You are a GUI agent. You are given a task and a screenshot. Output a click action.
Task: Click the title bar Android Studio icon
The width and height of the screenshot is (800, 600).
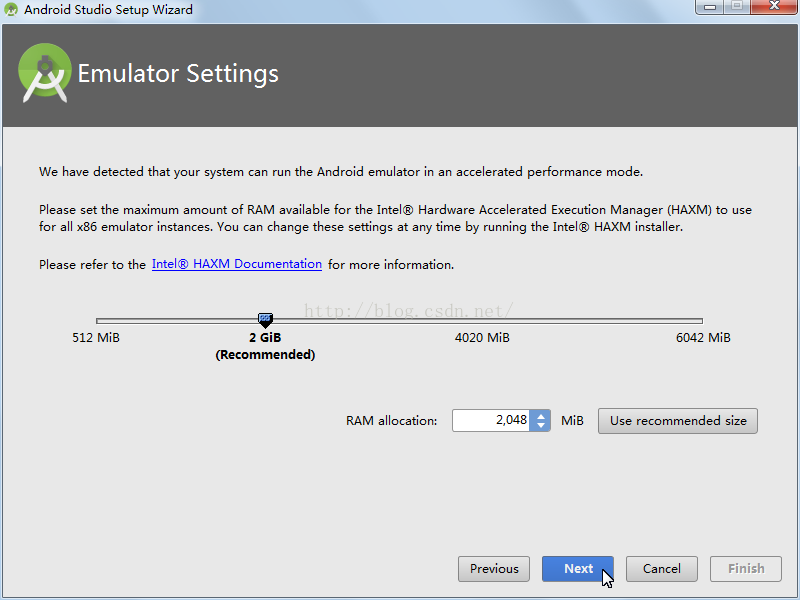pos(11,10)
